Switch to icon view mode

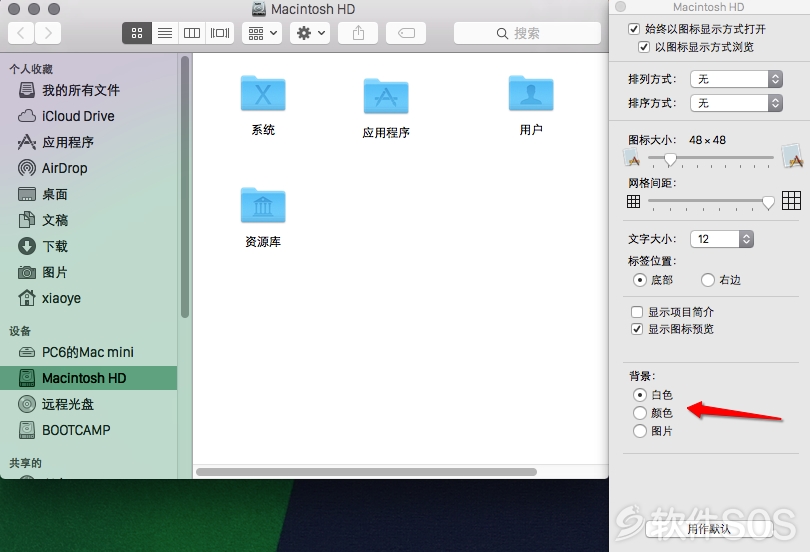coord(137,34)
